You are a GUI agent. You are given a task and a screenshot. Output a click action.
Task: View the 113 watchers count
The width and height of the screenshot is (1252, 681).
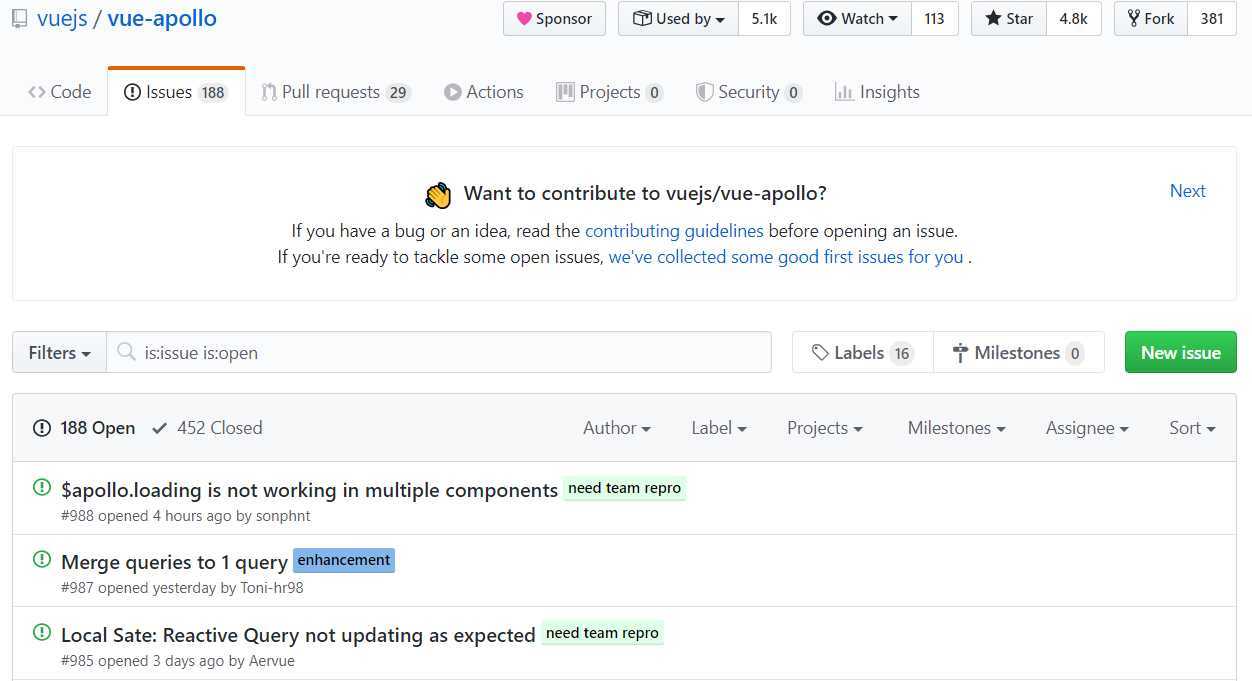pos(935,19)
